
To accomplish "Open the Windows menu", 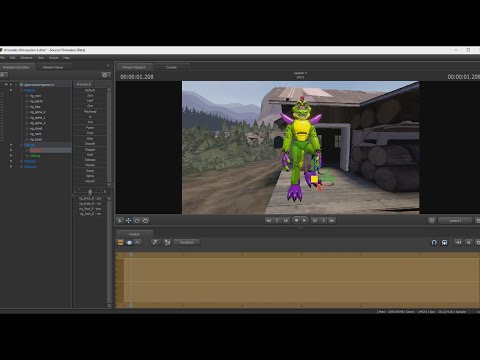I will tap(26, 58).
